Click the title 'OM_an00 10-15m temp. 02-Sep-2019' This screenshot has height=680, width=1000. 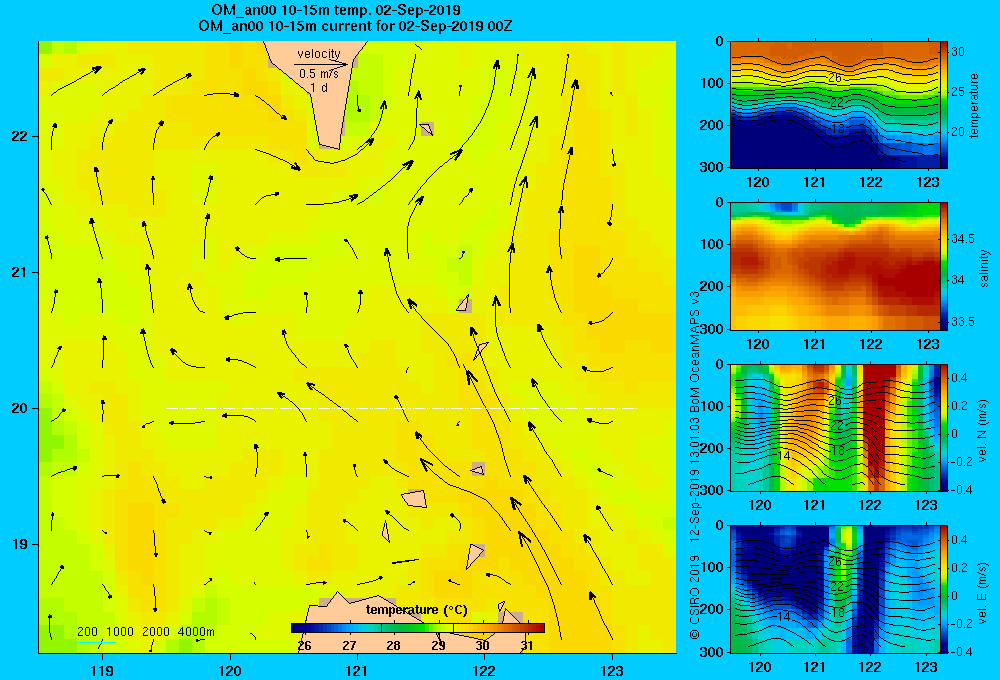pos(335,10)
